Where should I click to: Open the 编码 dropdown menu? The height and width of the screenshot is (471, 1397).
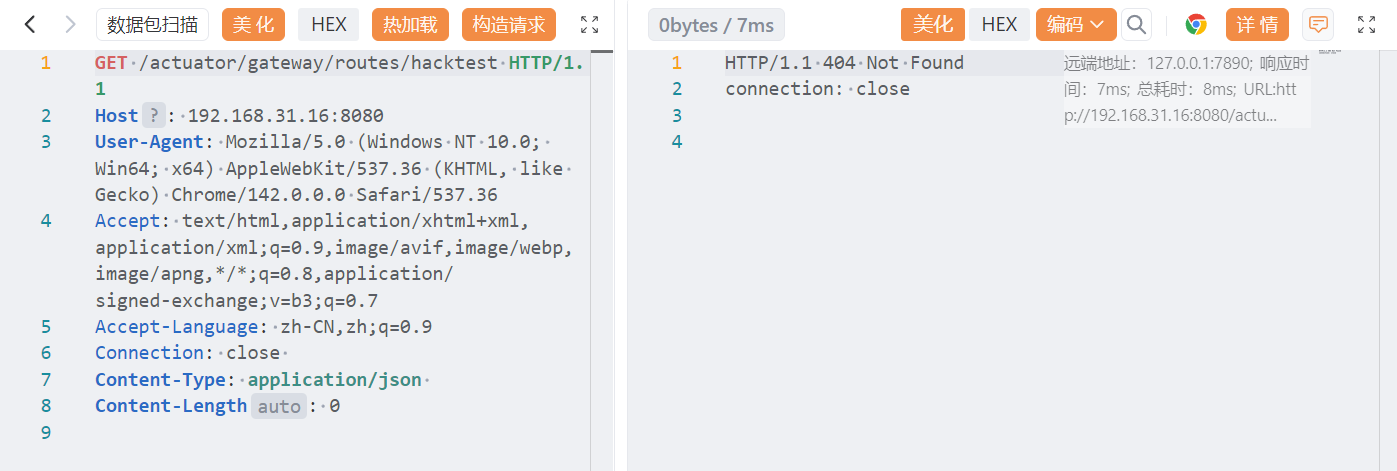click(x=1075, y=25)
